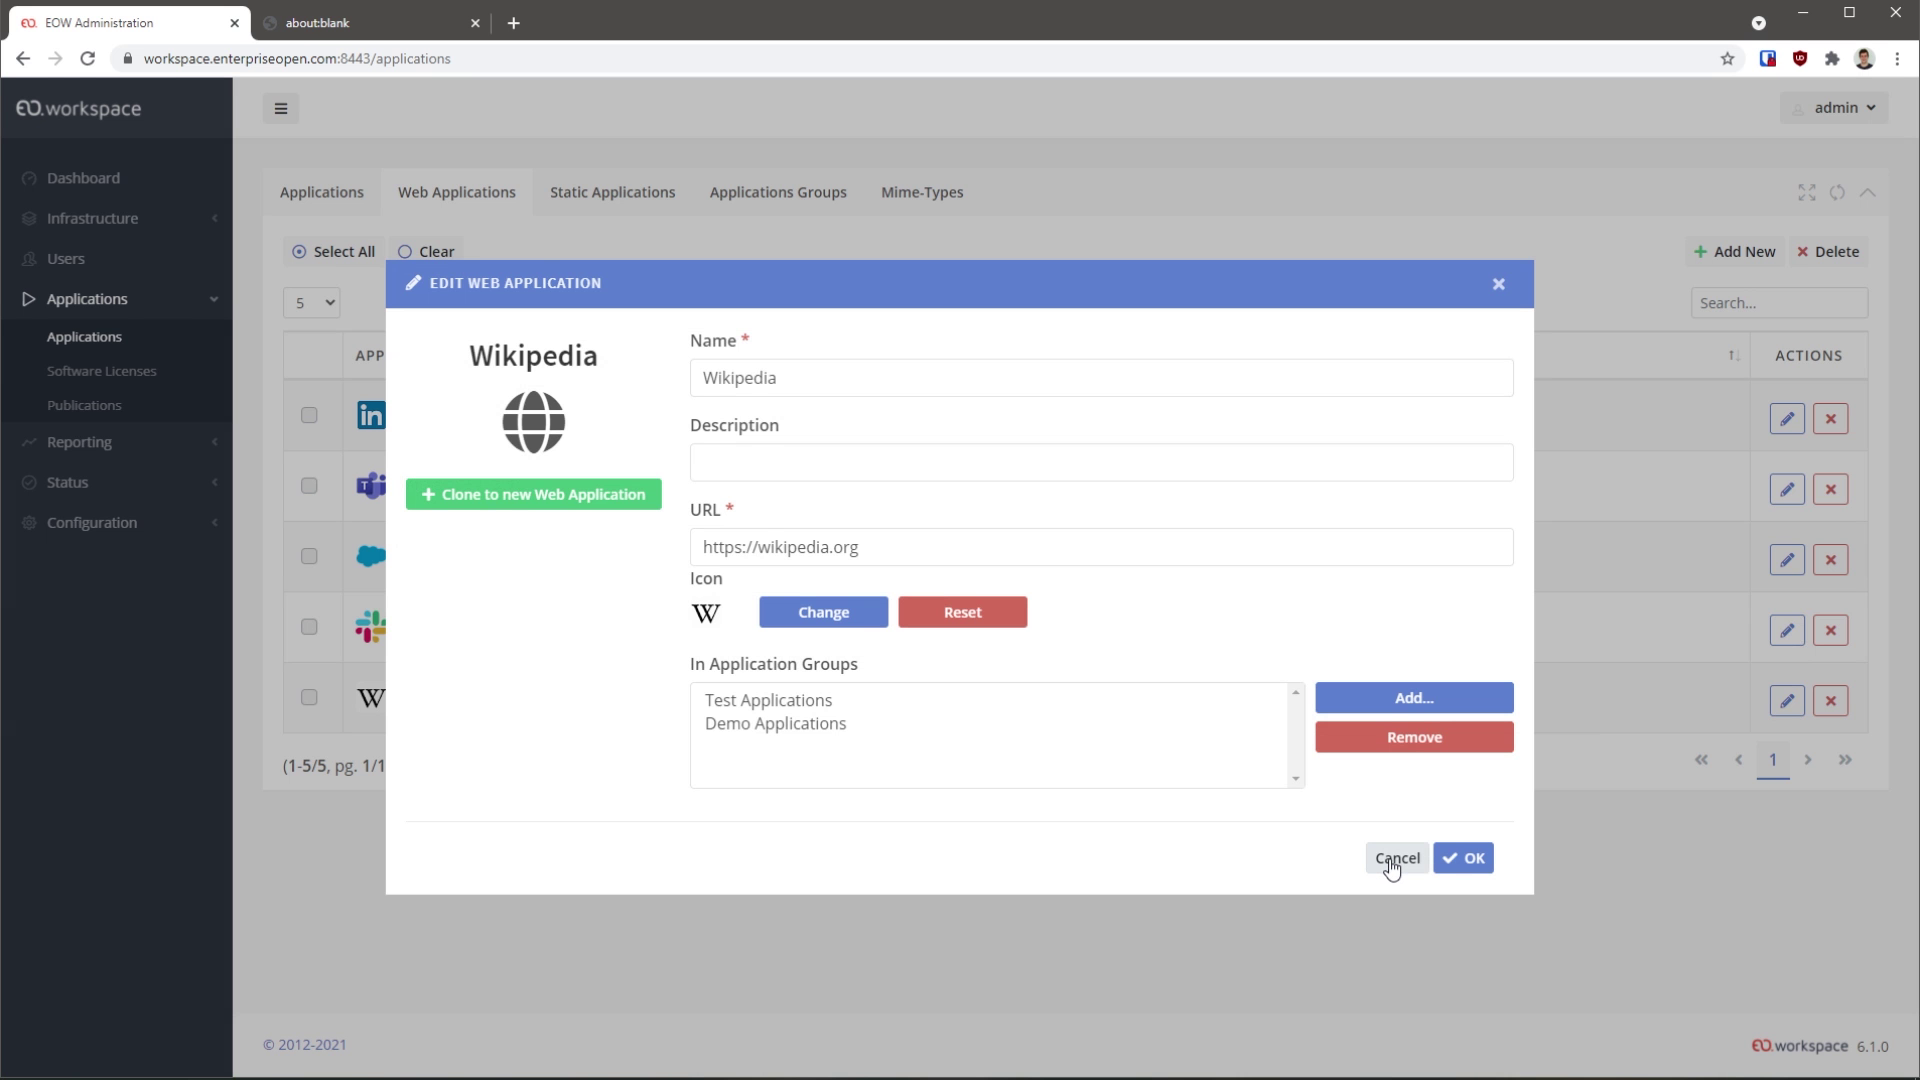Confirm with the OK button
This screenshot has height=1080, width=1920.
click(x=1463, y=858)
